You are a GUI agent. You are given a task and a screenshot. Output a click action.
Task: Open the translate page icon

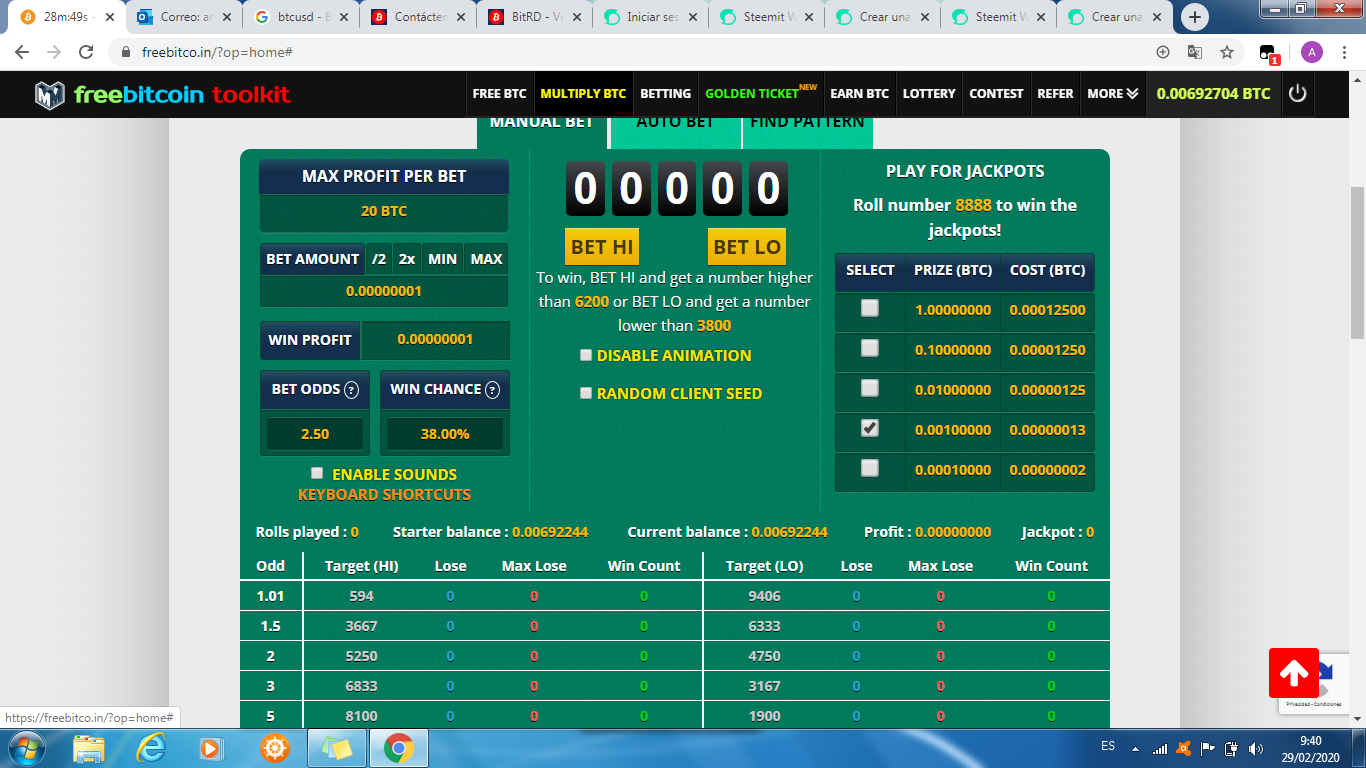[1194, 52]
